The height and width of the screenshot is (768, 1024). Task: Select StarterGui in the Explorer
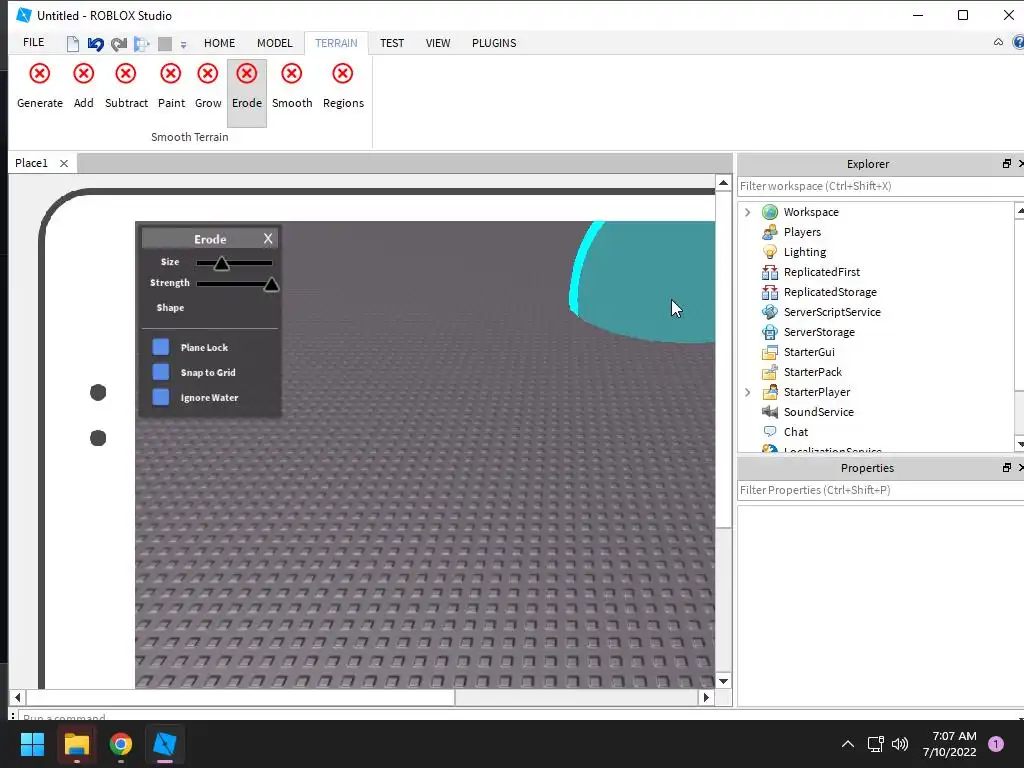(809, 352)
